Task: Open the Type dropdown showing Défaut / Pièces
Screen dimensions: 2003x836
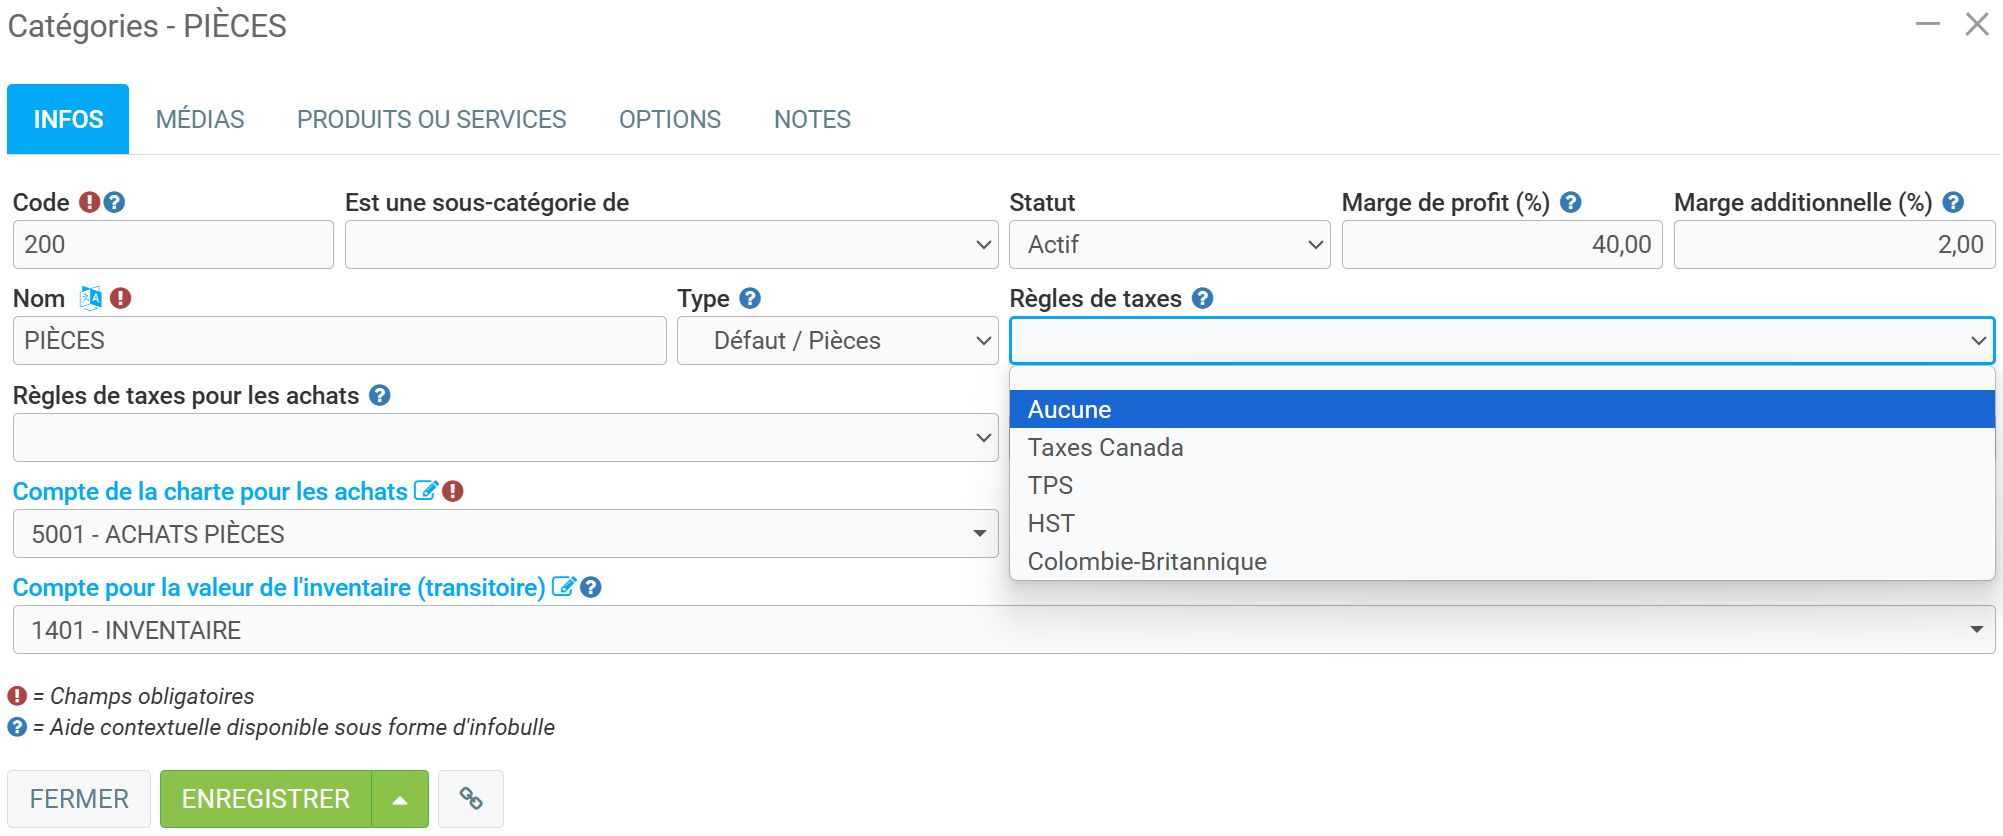Action: 837,341
